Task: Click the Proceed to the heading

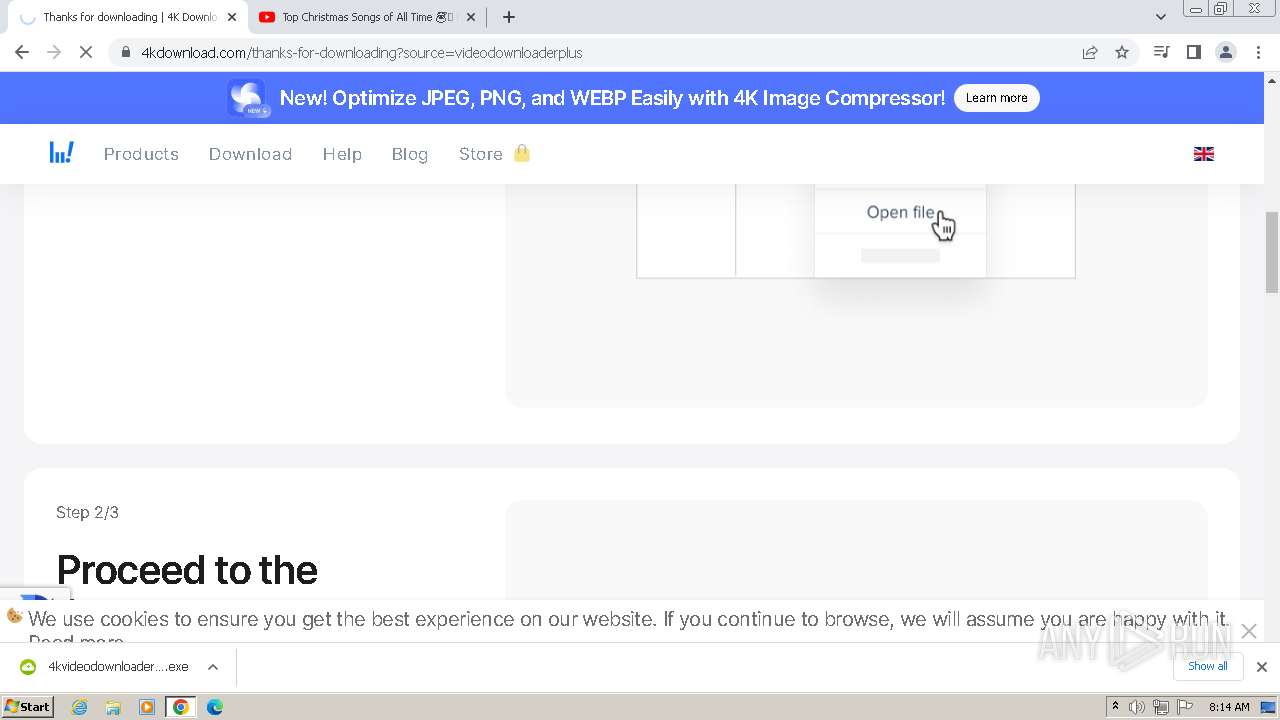Action: point(187,570)
